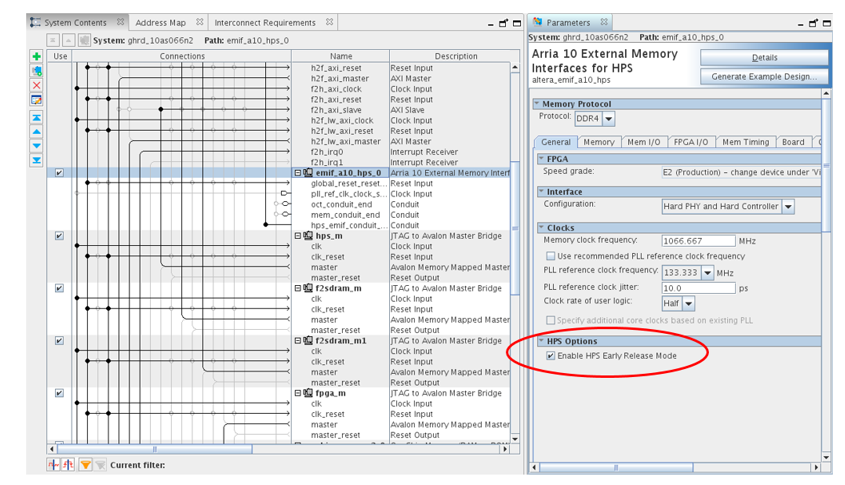Click the component icon next to fpga_m
The height and width of the screenshot is (485, 845).
tap(308, 393)
